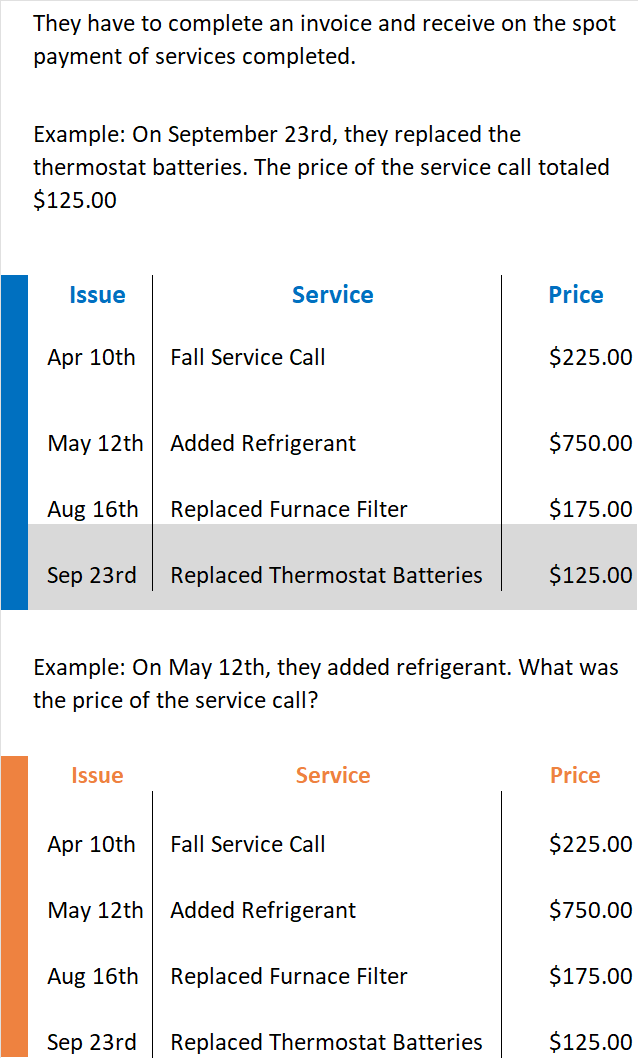Click the orange "Price" column header
The height and width of the screenshot is (1058, 638).
pos(575,775)
